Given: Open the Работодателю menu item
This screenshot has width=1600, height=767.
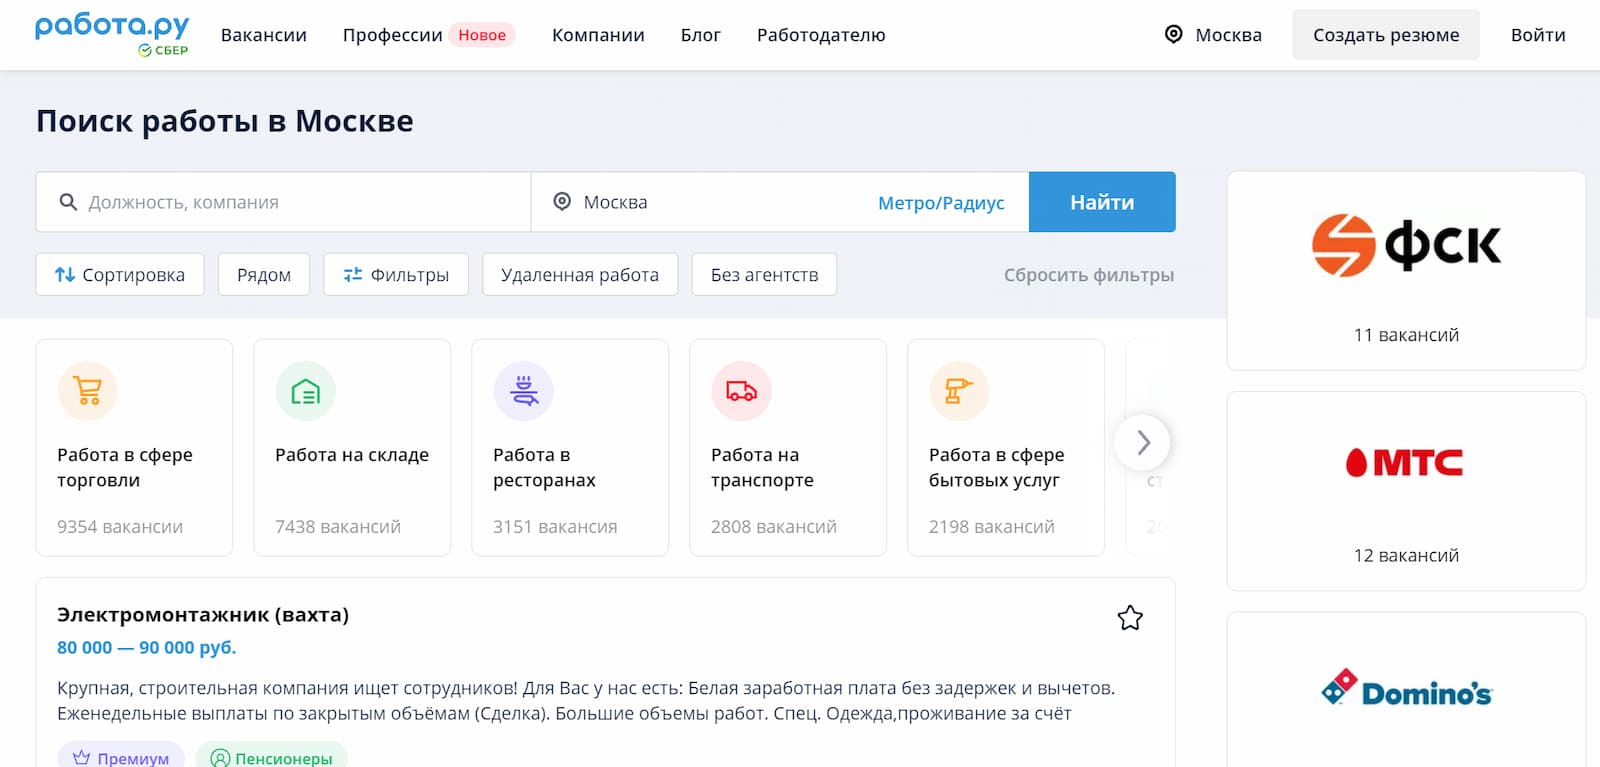Looking at the screenshot, I should pos(821,35).
